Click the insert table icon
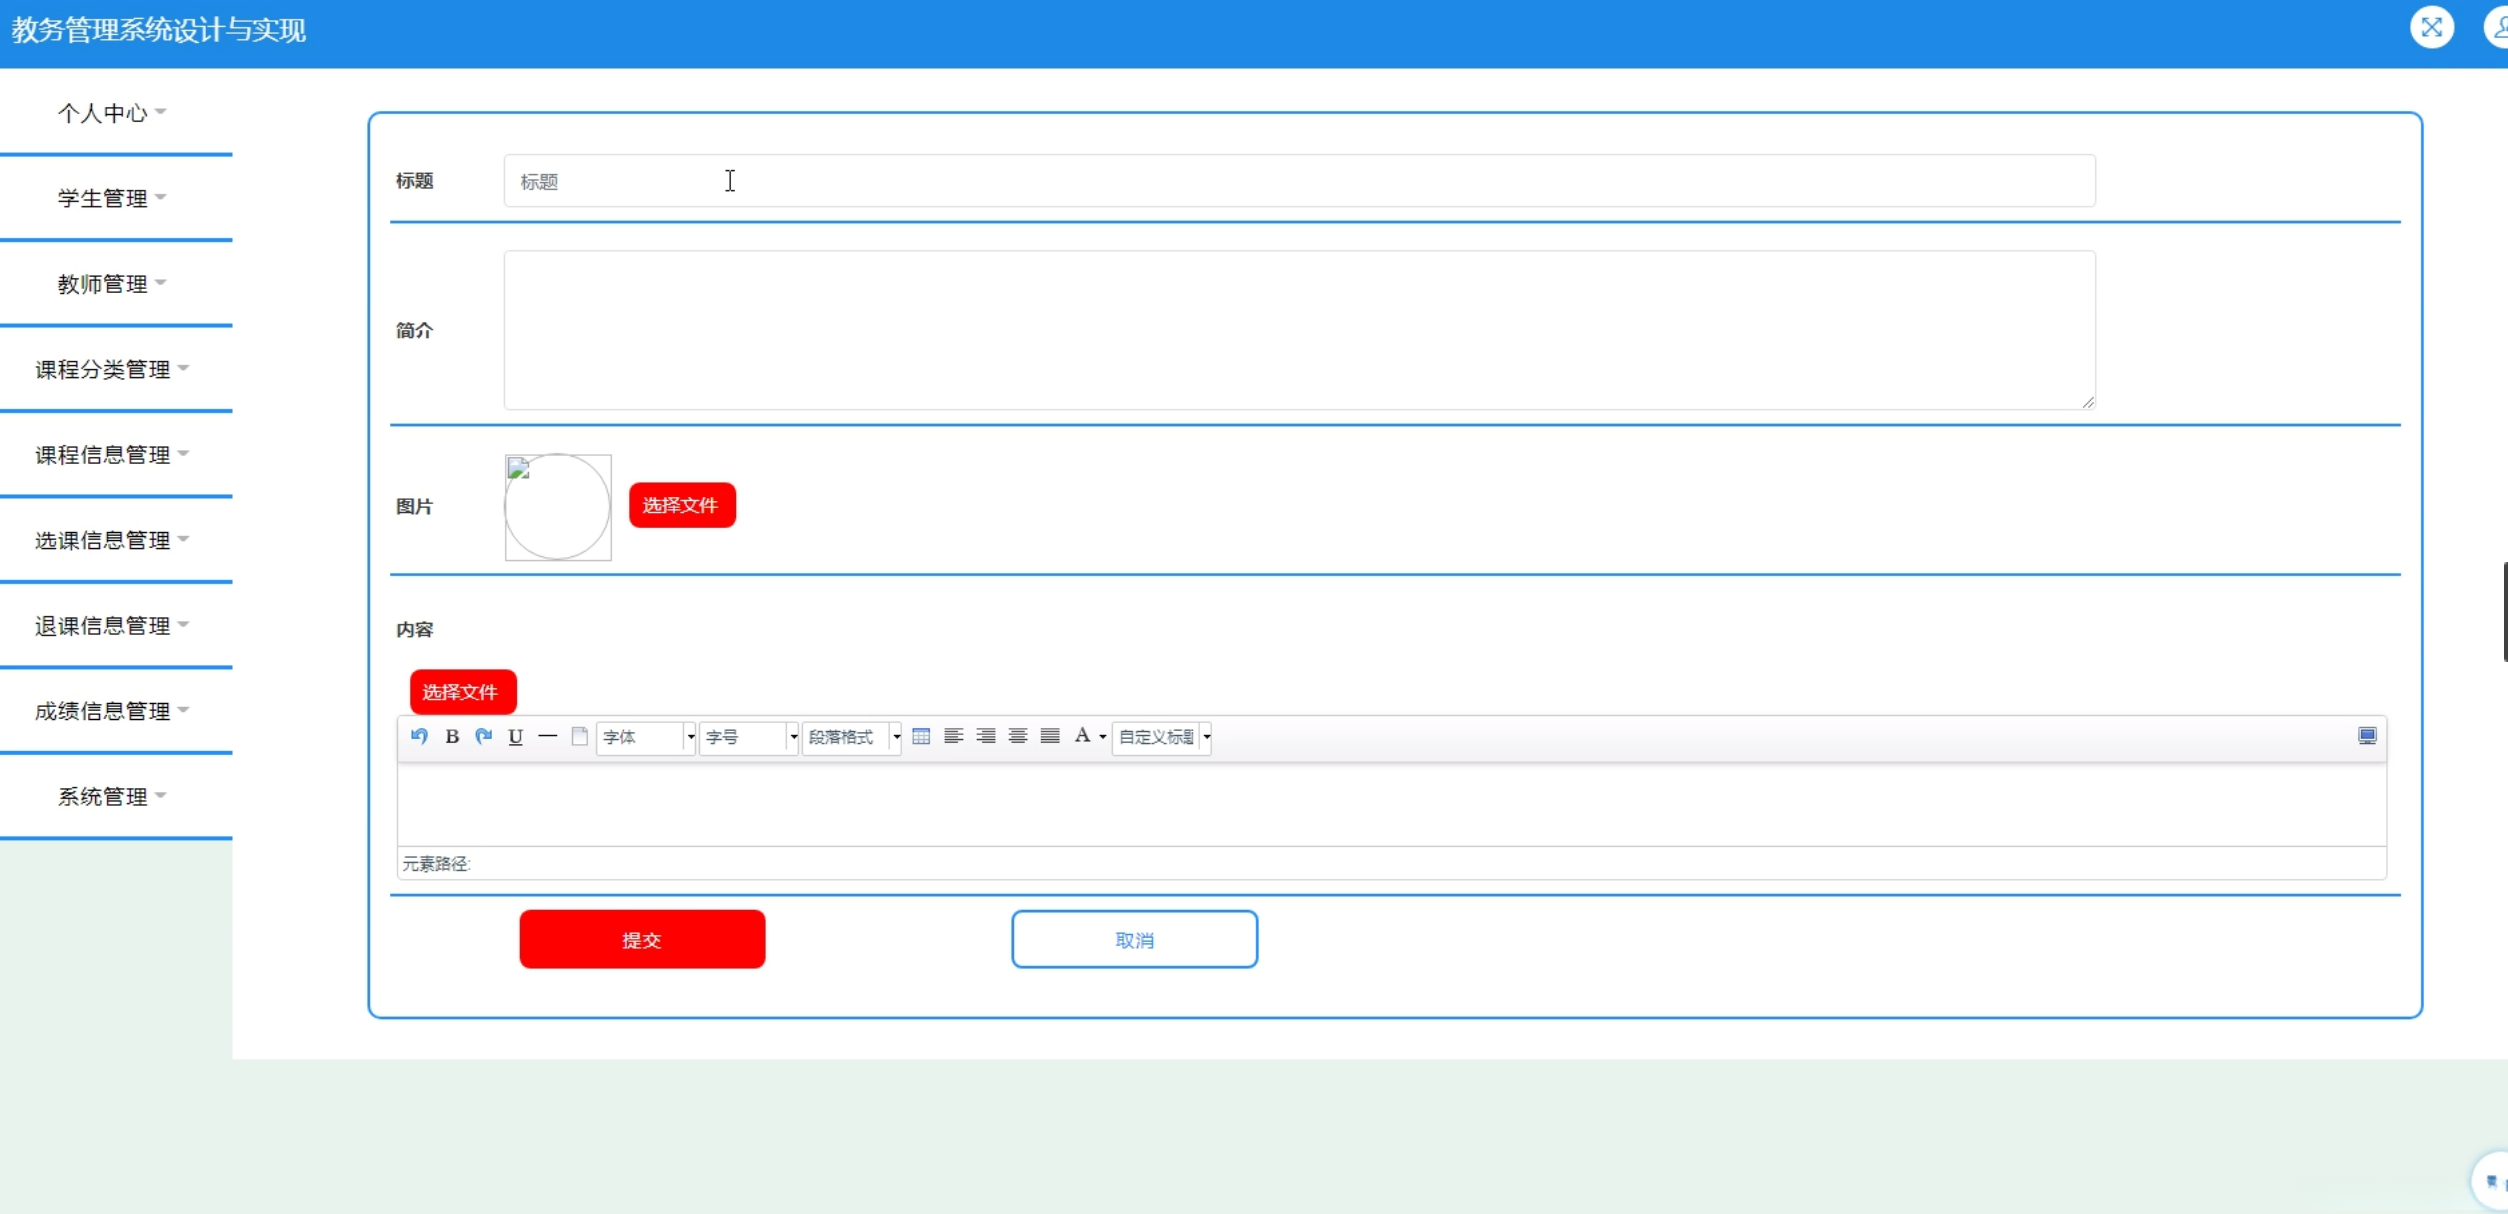The image size is (2508, 1214). pos(921,736)
